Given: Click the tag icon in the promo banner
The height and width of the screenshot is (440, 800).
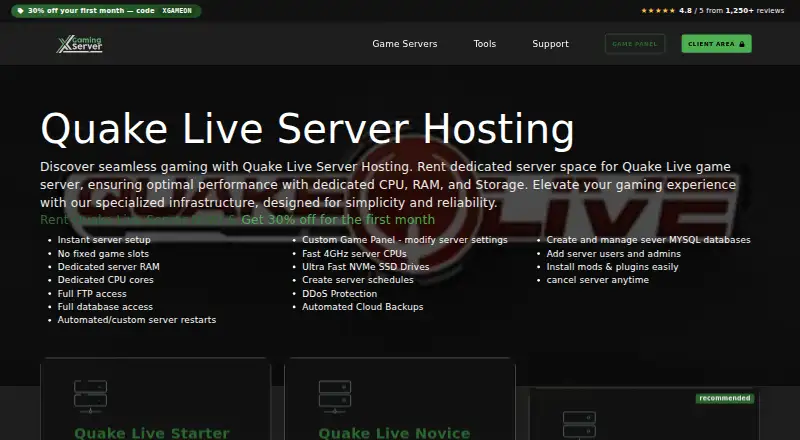Looking at the screenshot, I should pos(20,11).
